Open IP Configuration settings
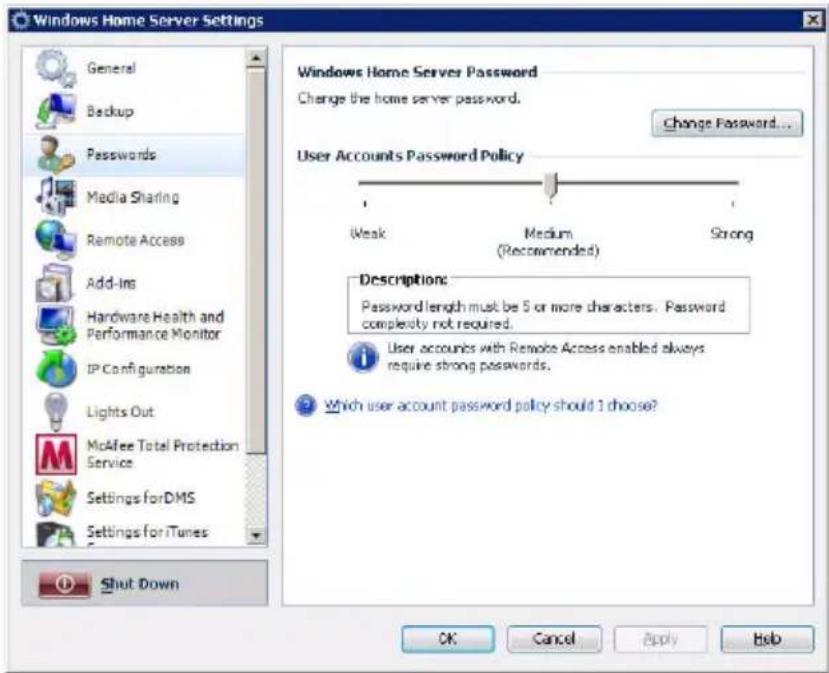The image size is (829, 673). coord(134,368)
